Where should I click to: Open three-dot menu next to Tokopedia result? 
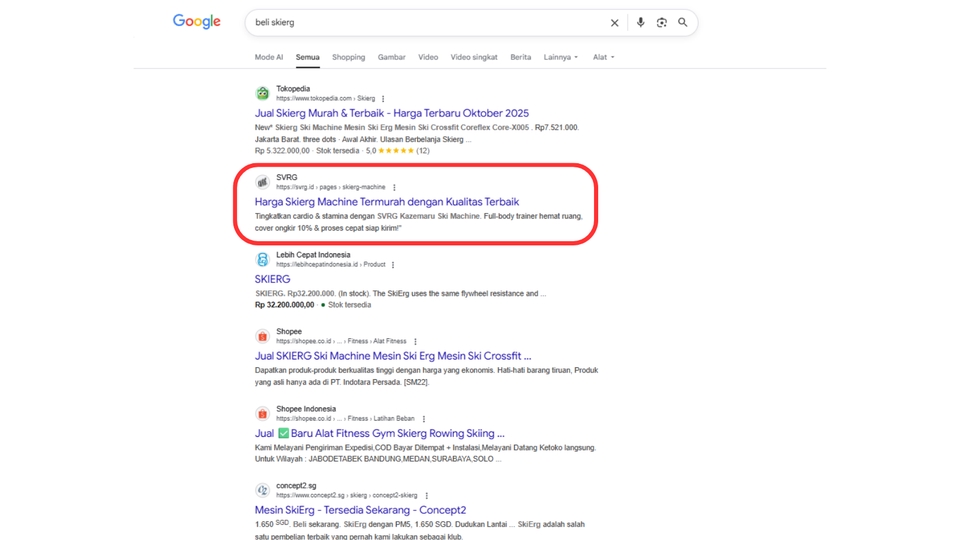383,99
